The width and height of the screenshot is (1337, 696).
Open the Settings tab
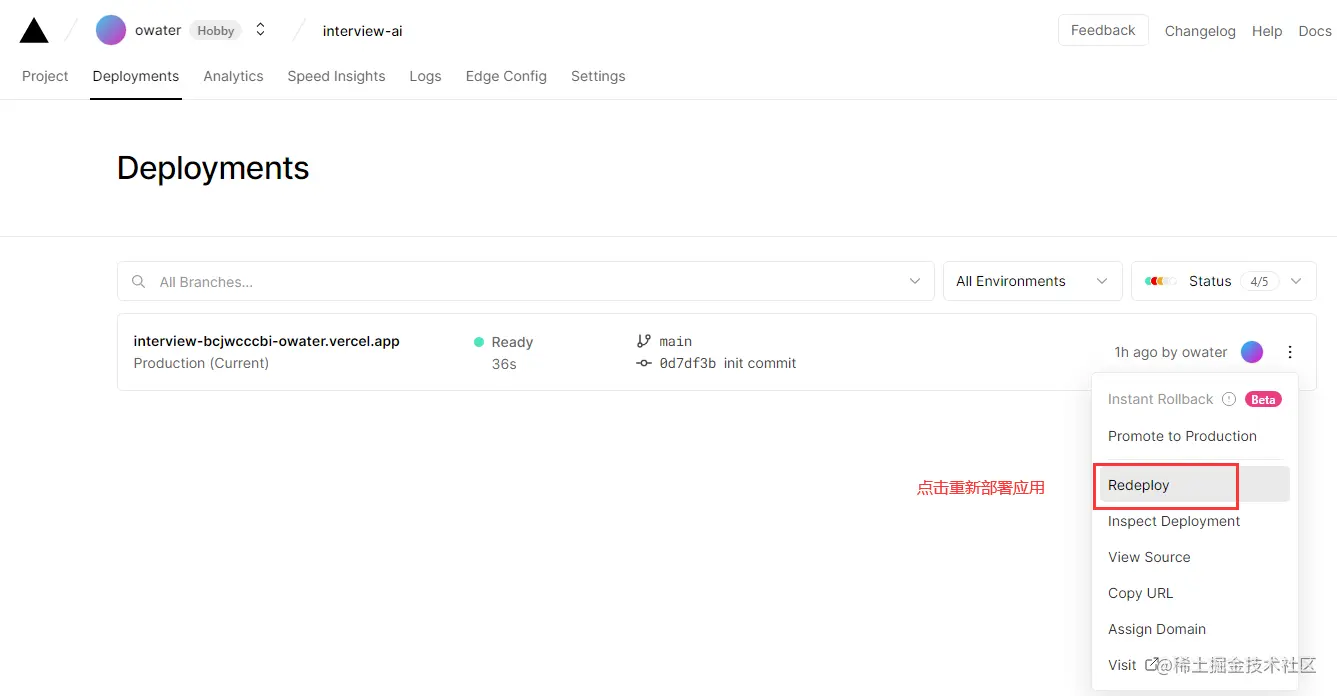pos(598,76)
